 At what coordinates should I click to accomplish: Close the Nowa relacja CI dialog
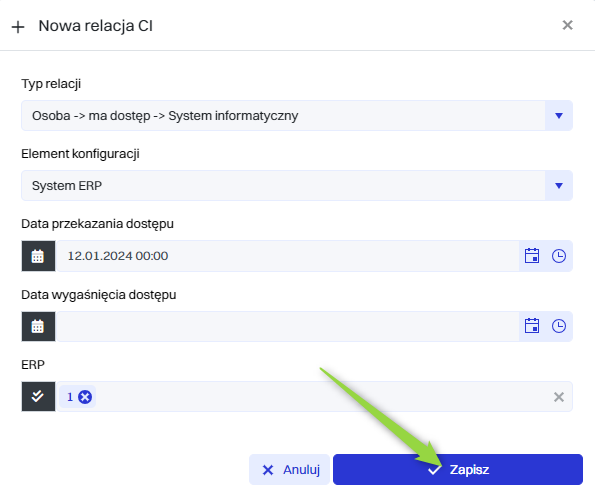click(567, 25)
